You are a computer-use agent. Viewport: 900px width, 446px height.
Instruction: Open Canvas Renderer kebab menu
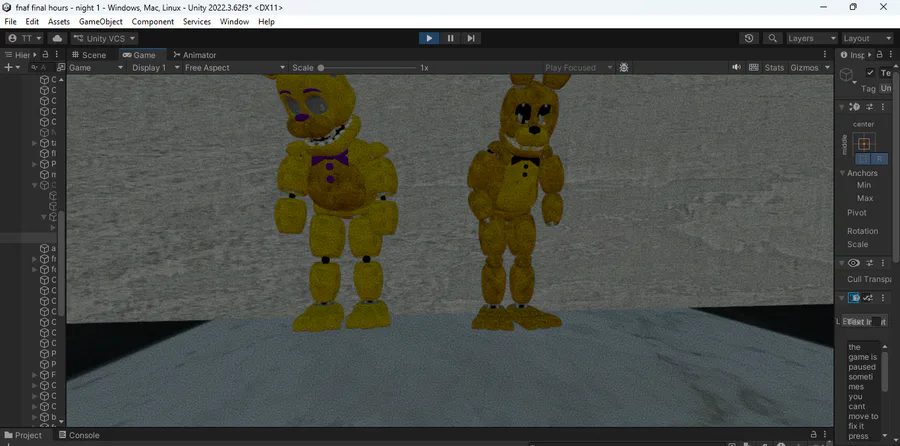(883, 263)
